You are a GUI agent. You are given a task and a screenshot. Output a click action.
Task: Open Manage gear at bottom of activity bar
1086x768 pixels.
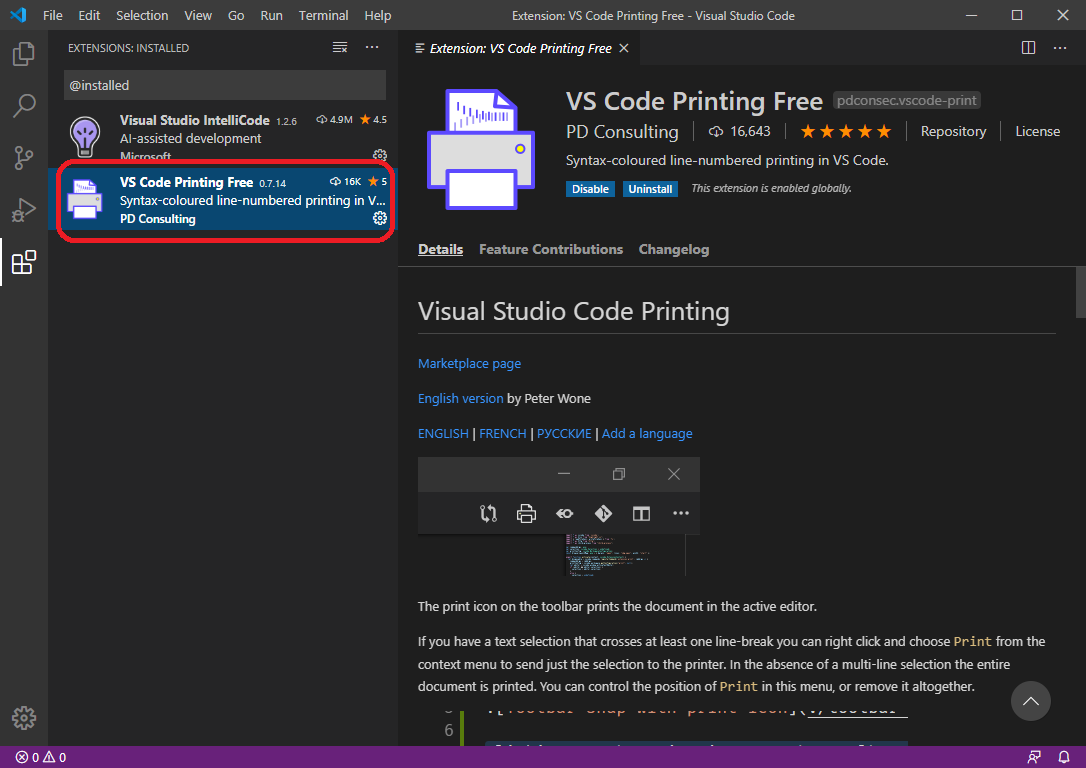click(x=24, y=717)
